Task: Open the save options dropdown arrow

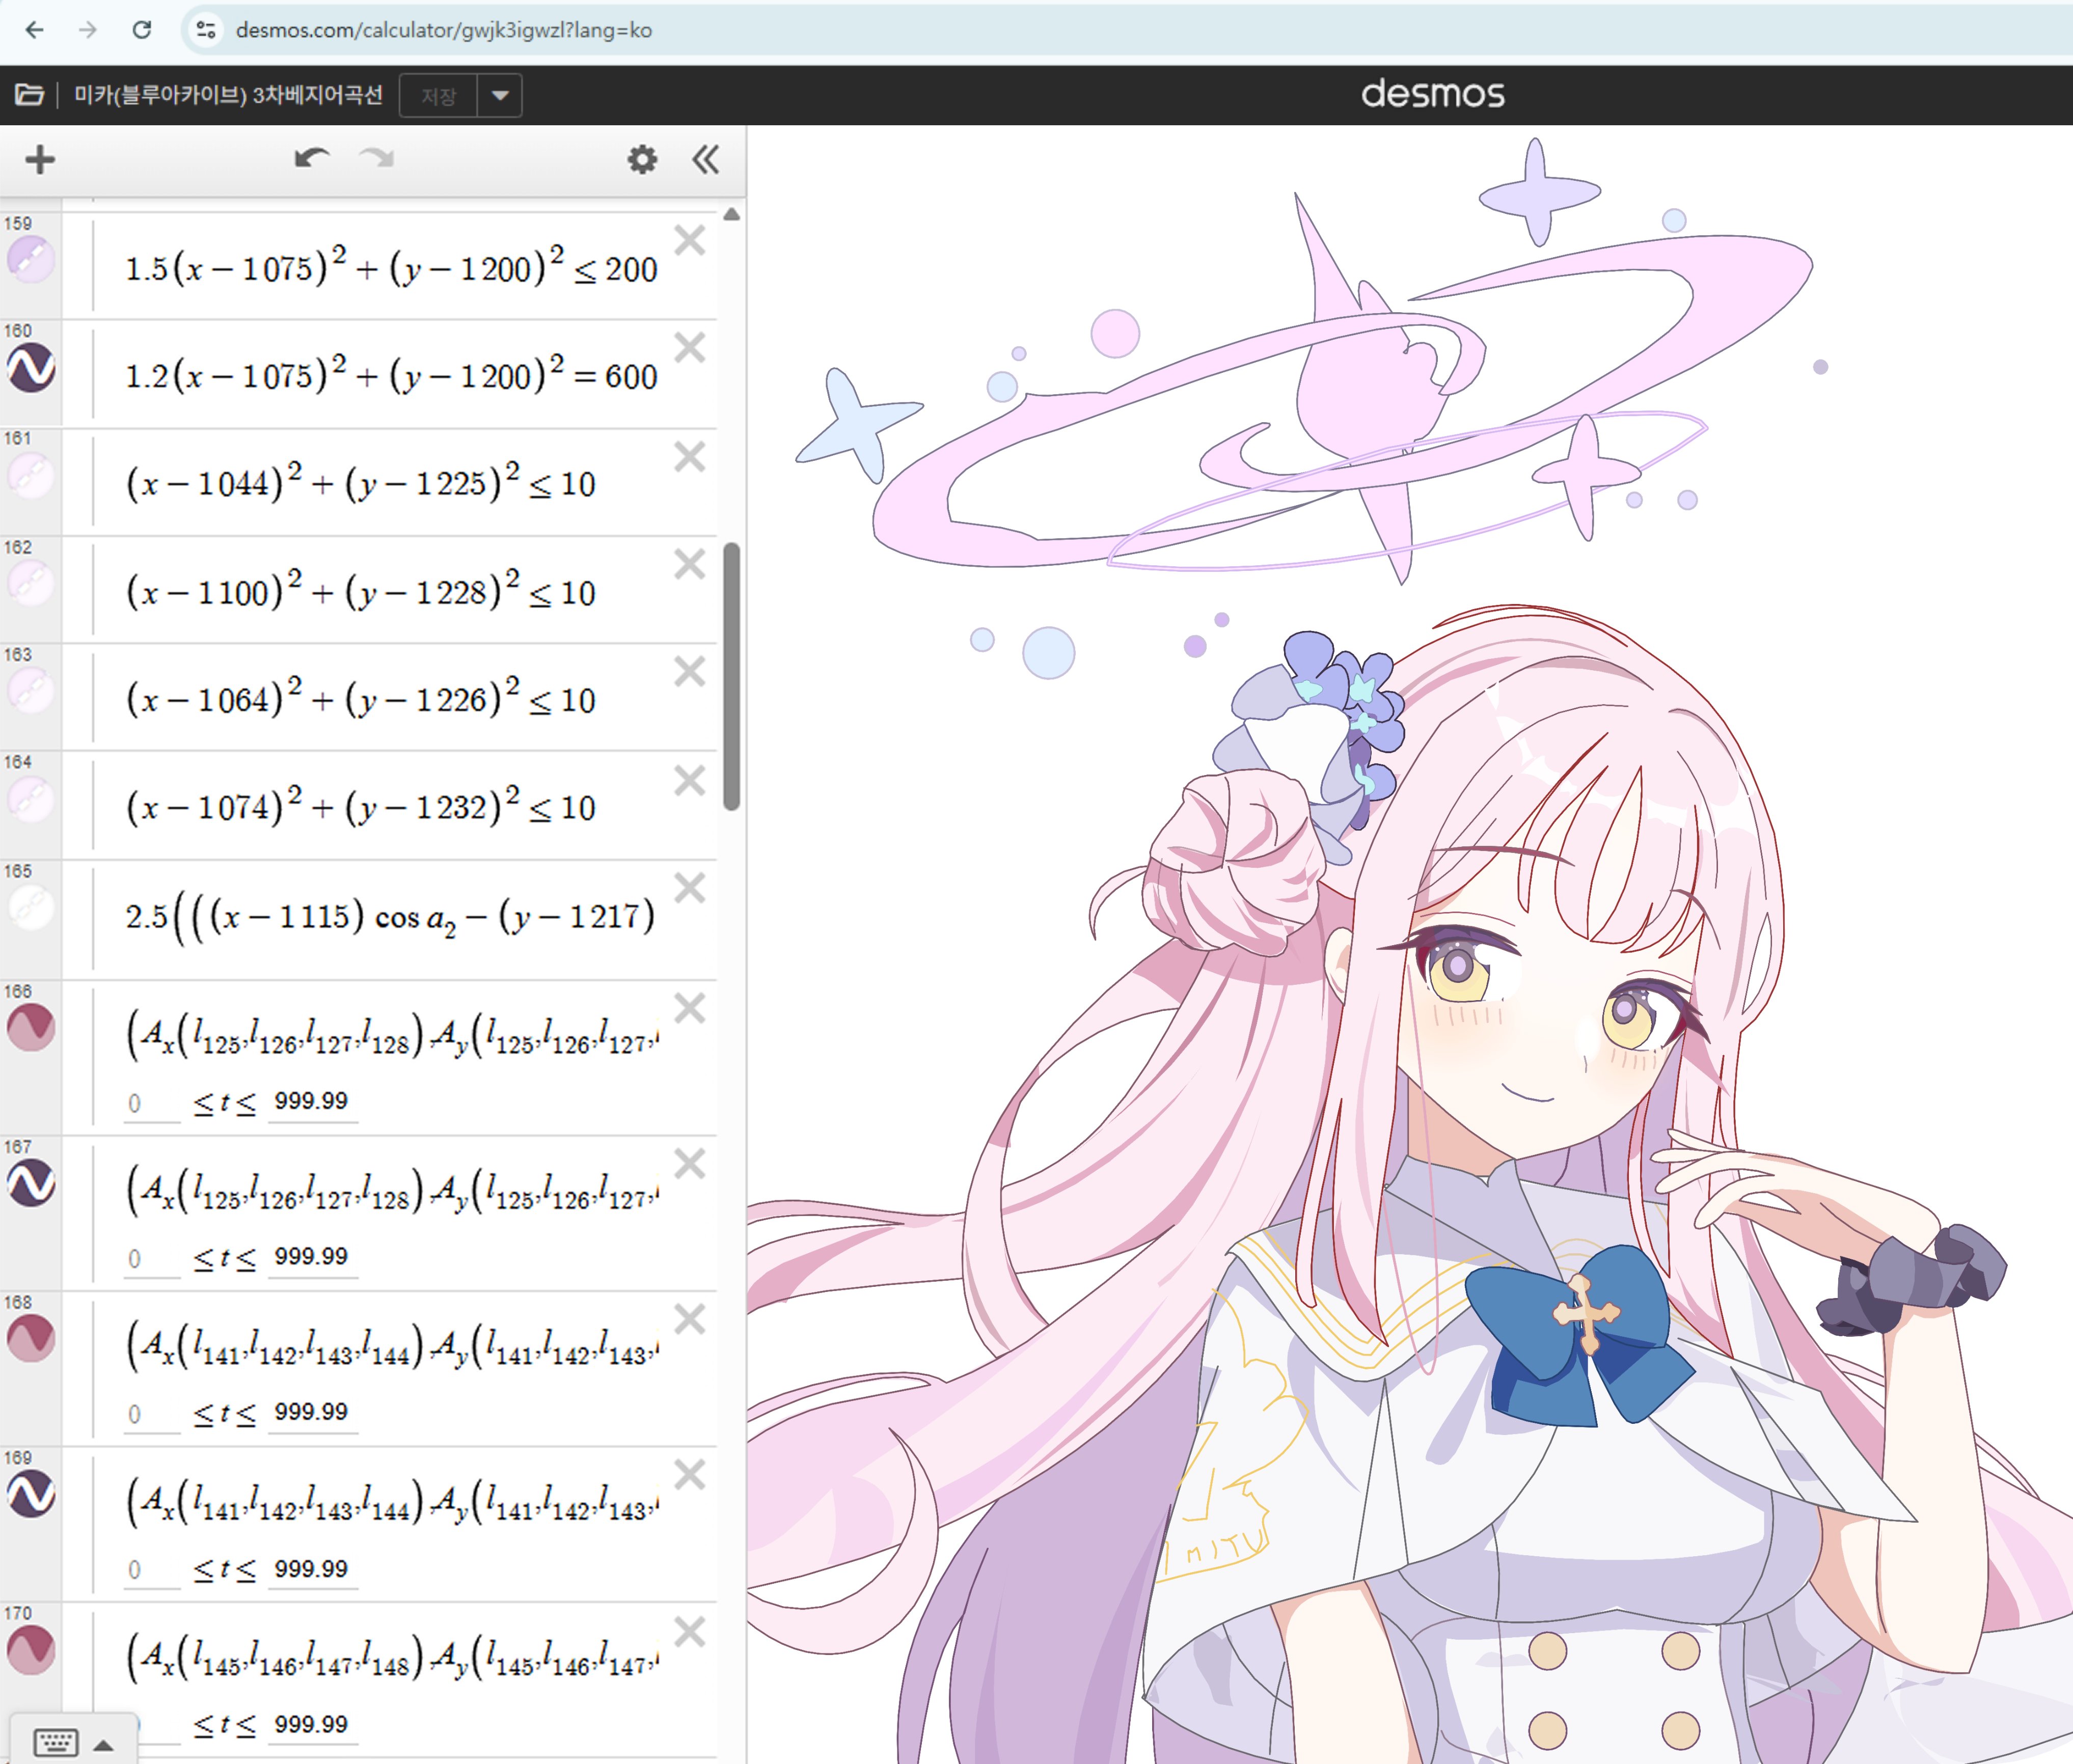Action: click(500, 96)
